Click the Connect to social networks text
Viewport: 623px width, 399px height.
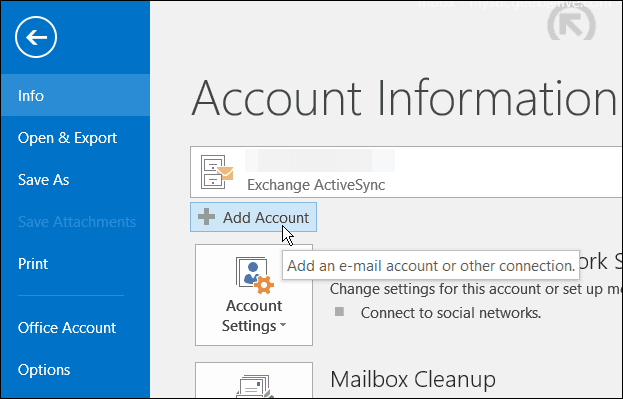(451, 313)
